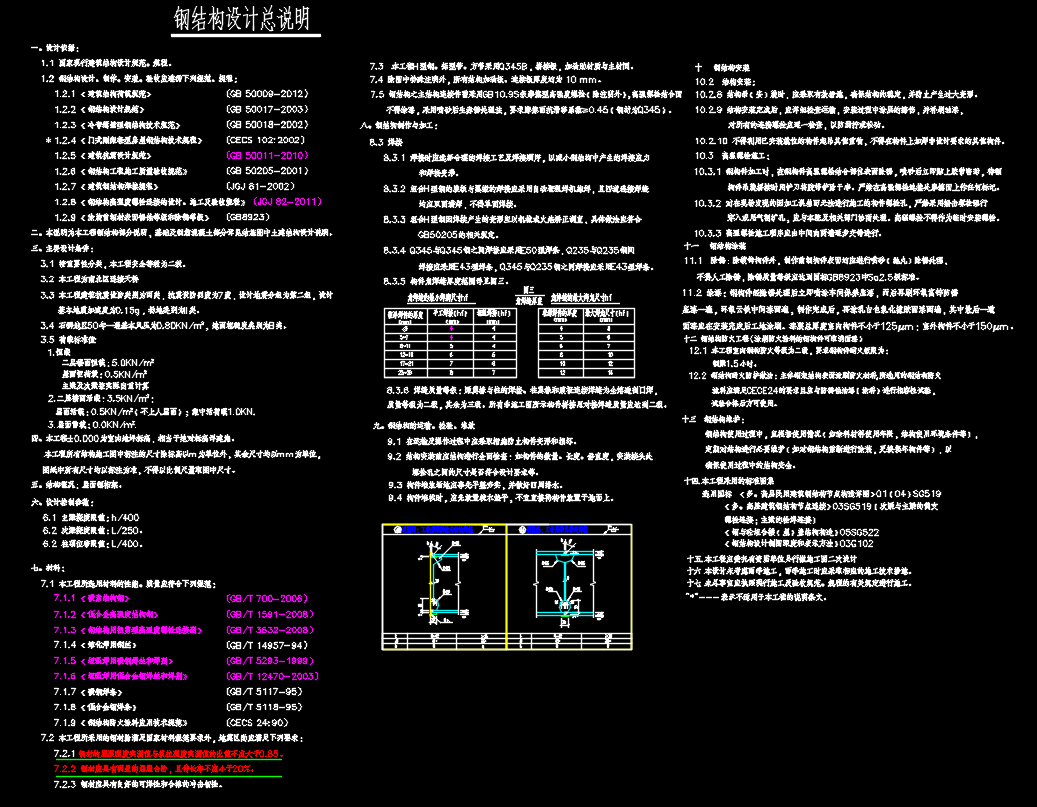Select the magenta text (GB/T 700-2006)
Screen dimensions: 1037x807
[x=267, y=599]
